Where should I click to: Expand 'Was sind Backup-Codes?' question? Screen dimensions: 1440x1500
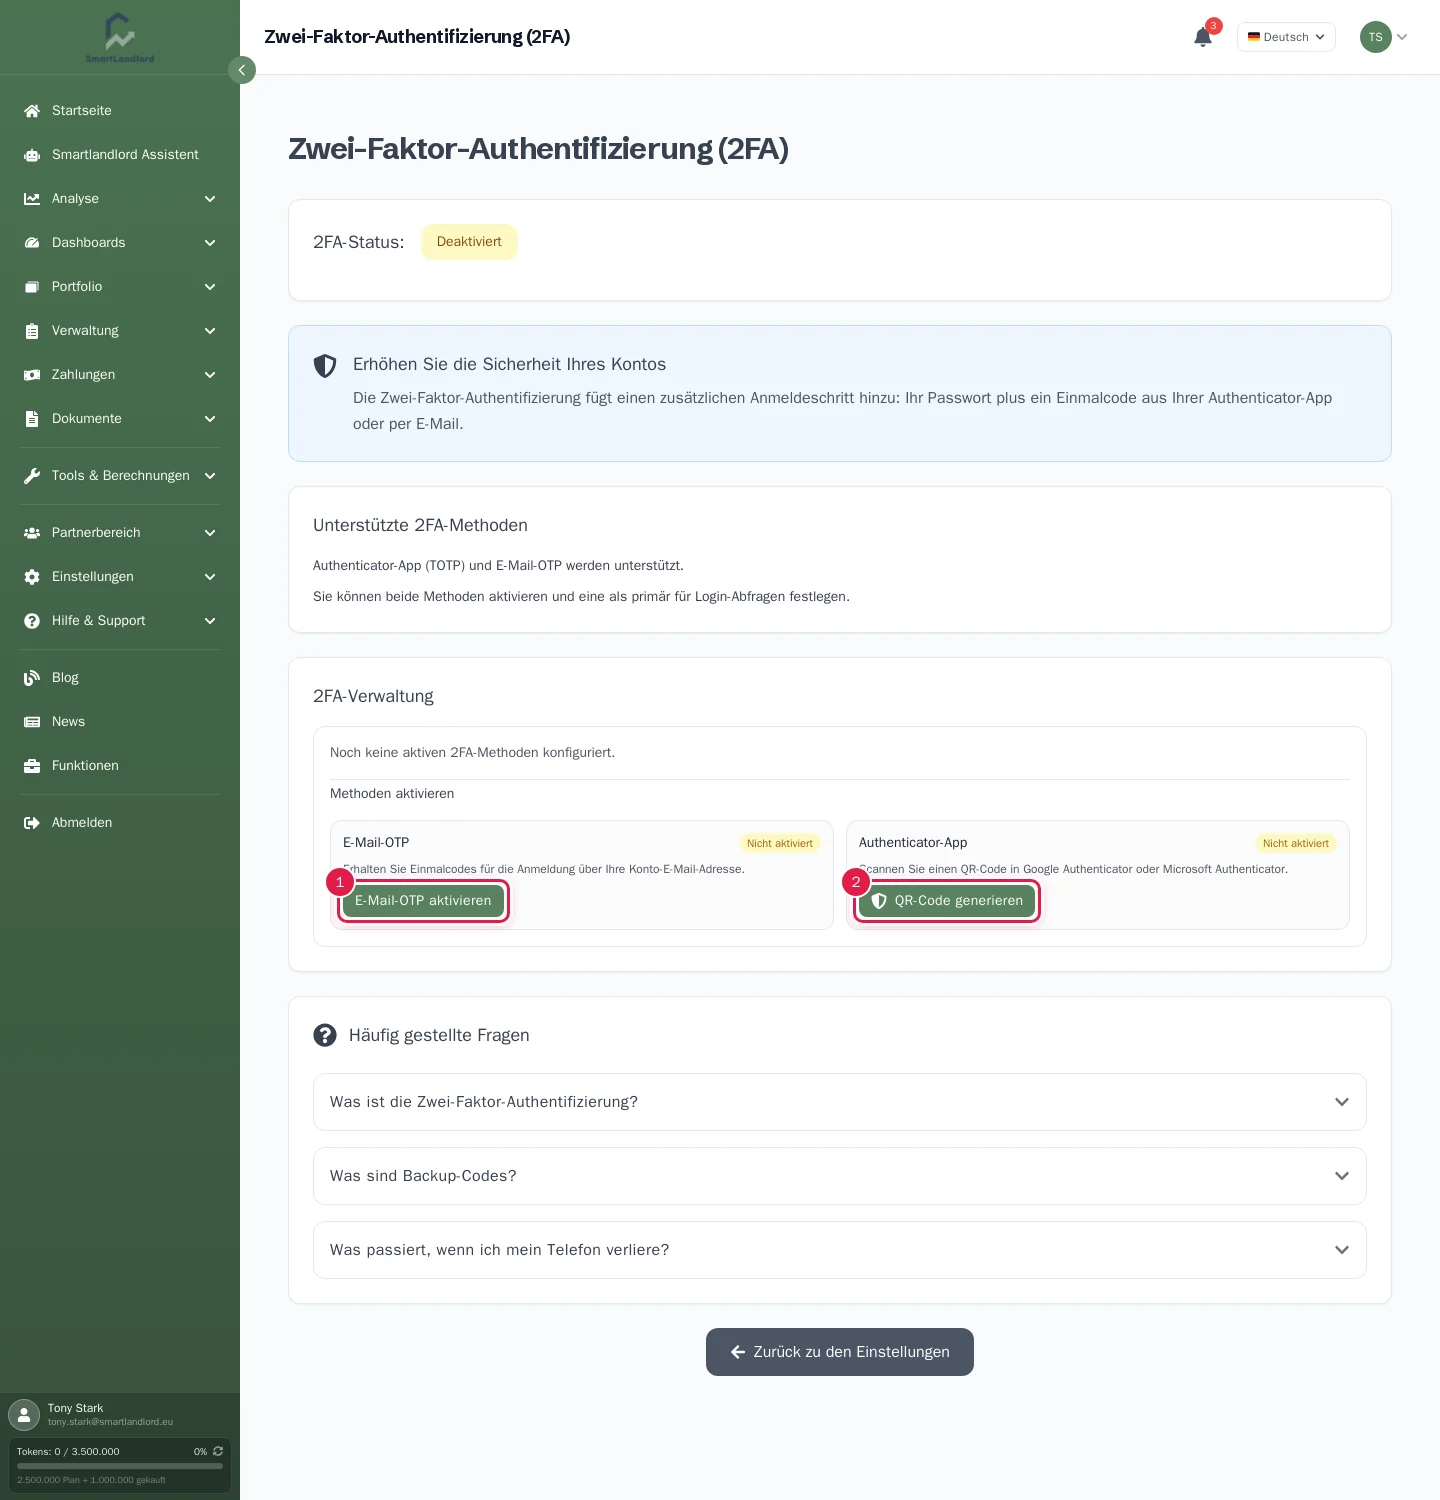coord(840,1176)
